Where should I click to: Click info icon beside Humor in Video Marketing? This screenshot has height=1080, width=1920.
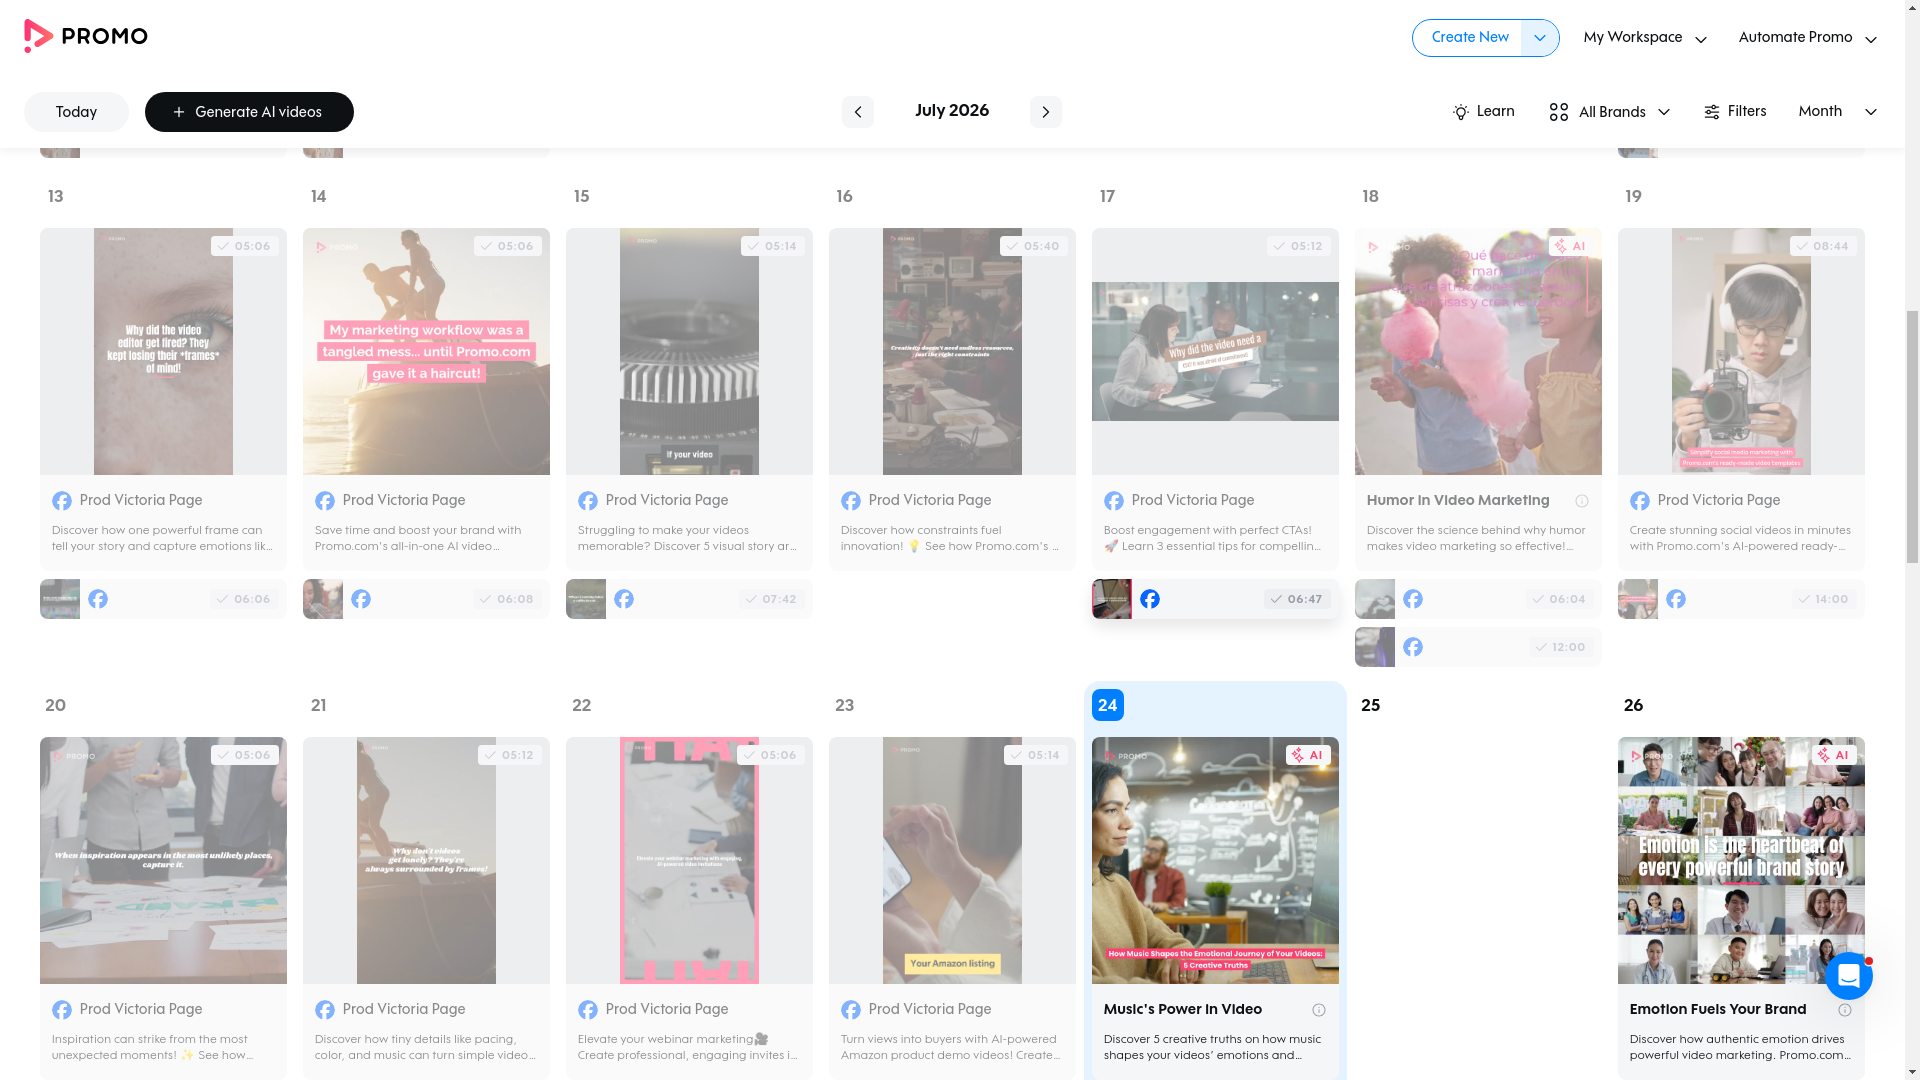(x=1581, y=501)
